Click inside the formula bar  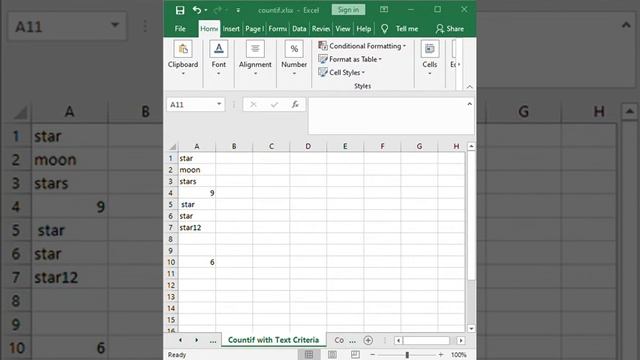tap(387, 116)
